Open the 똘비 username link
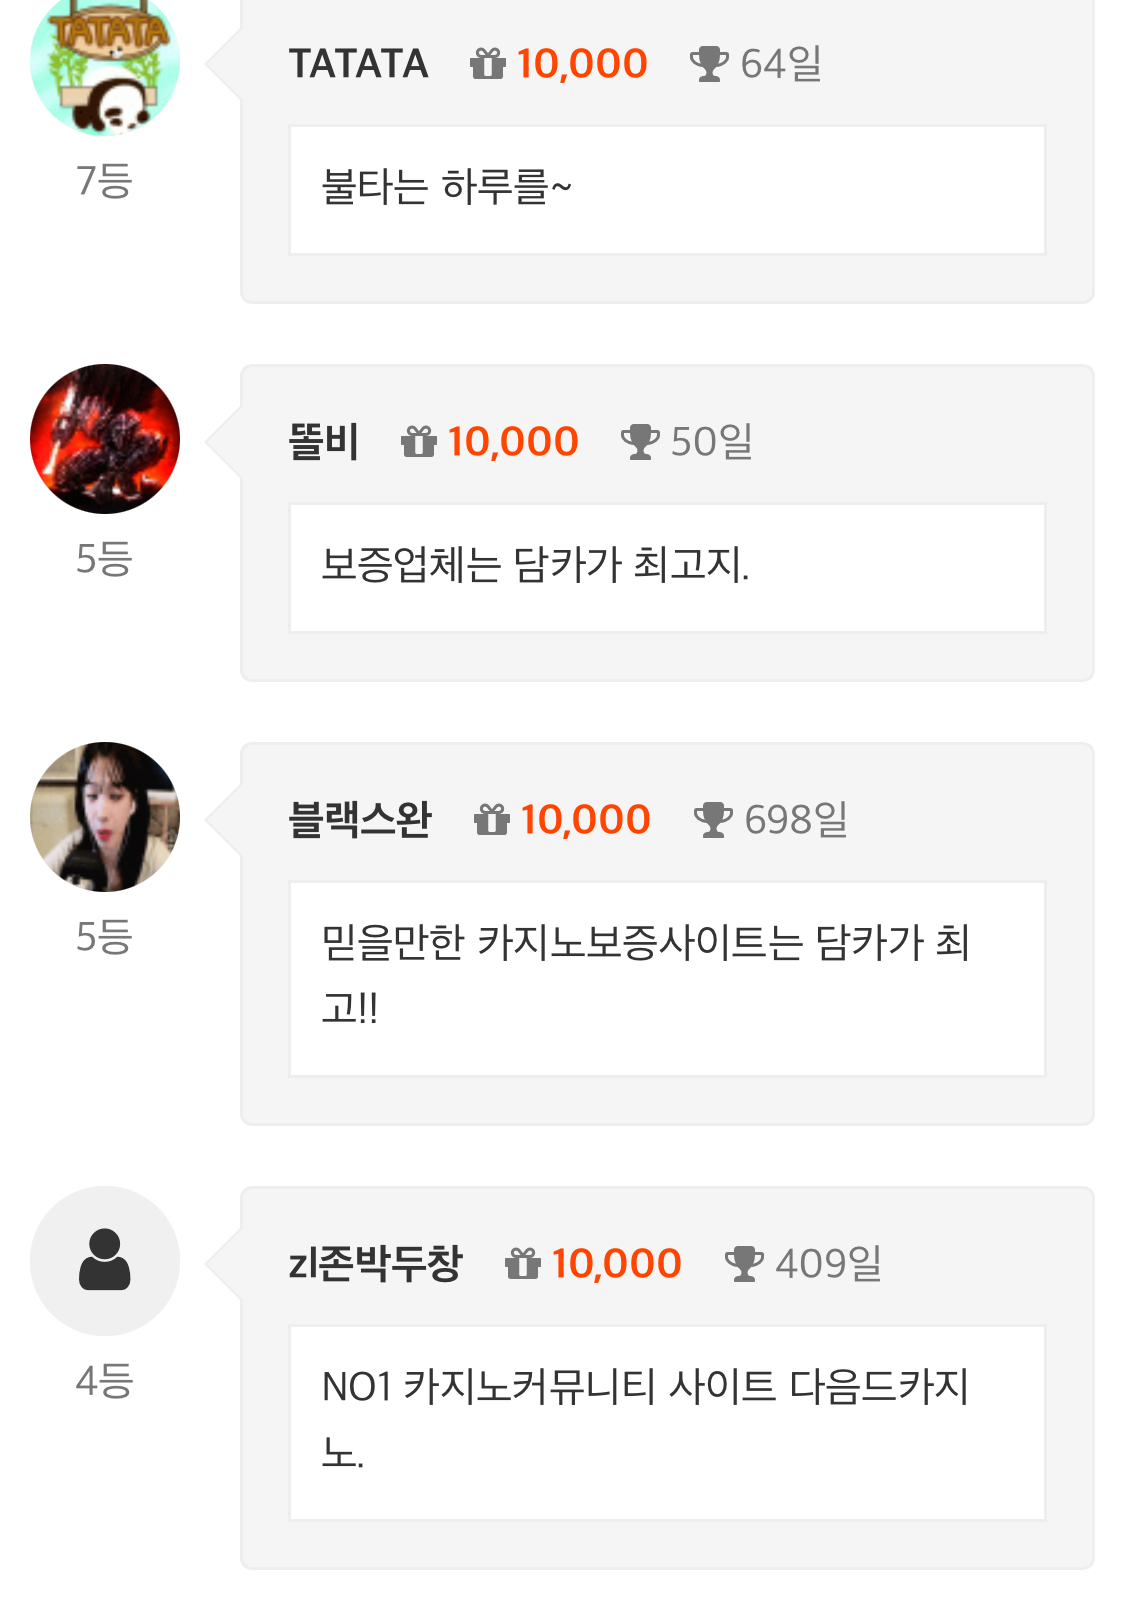Screen dimensions: 1125x1605 pyautogui.click(x=323, y=442)
